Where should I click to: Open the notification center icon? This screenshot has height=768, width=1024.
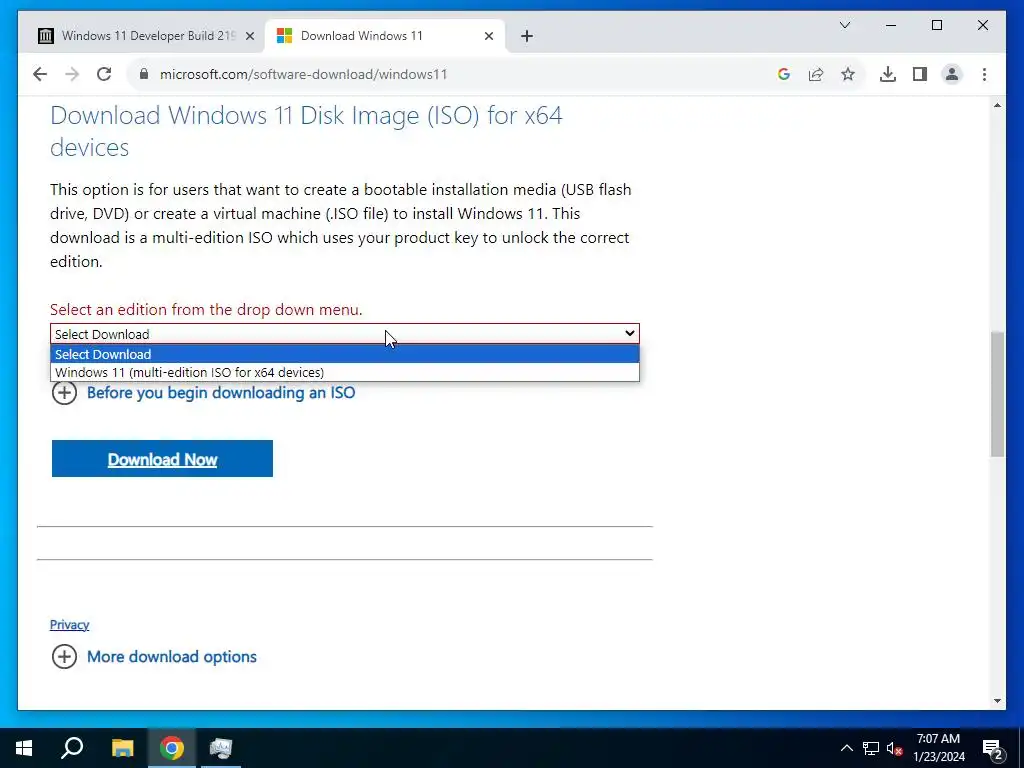pos(992,748)
